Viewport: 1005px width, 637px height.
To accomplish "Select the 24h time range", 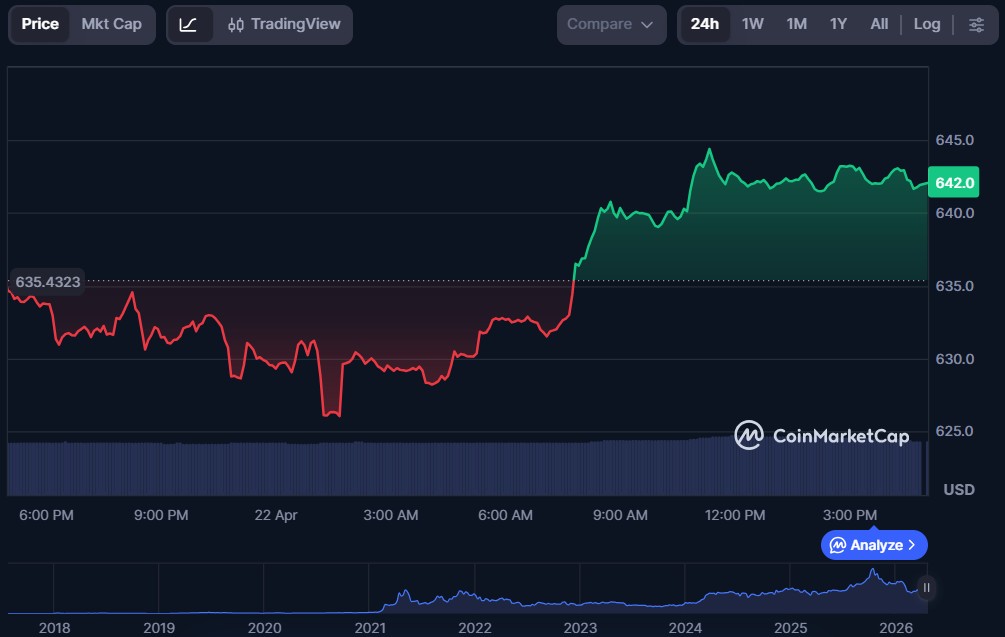I will click(x=704, y=24).
